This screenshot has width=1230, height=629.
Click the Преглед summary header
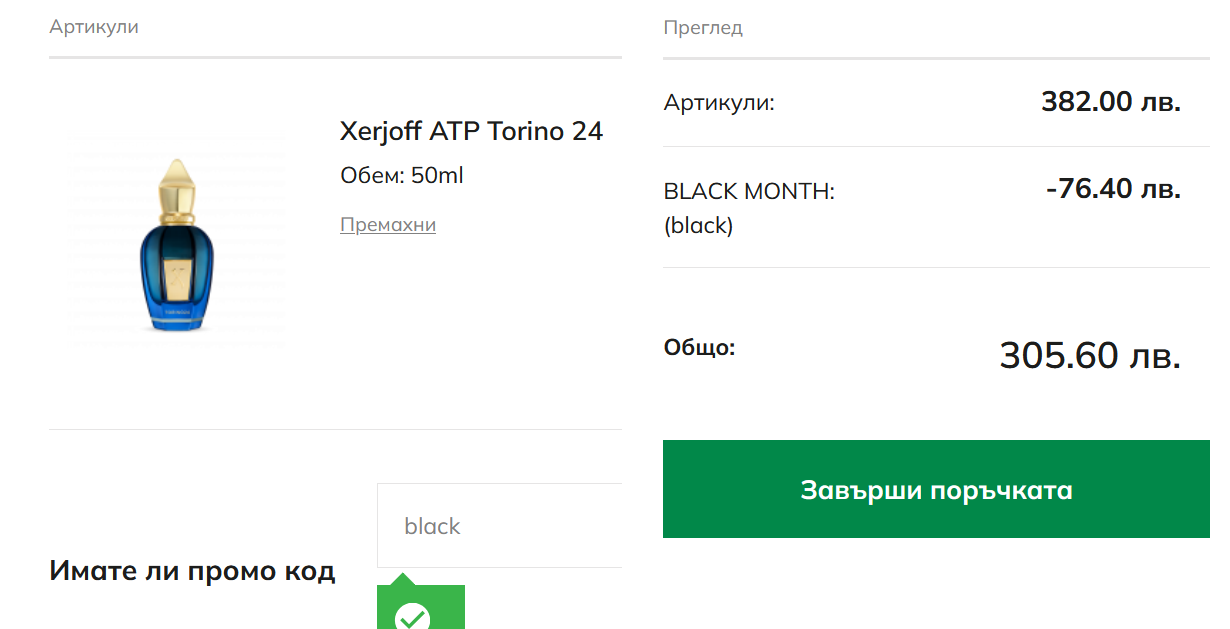(x=703, y=28)
